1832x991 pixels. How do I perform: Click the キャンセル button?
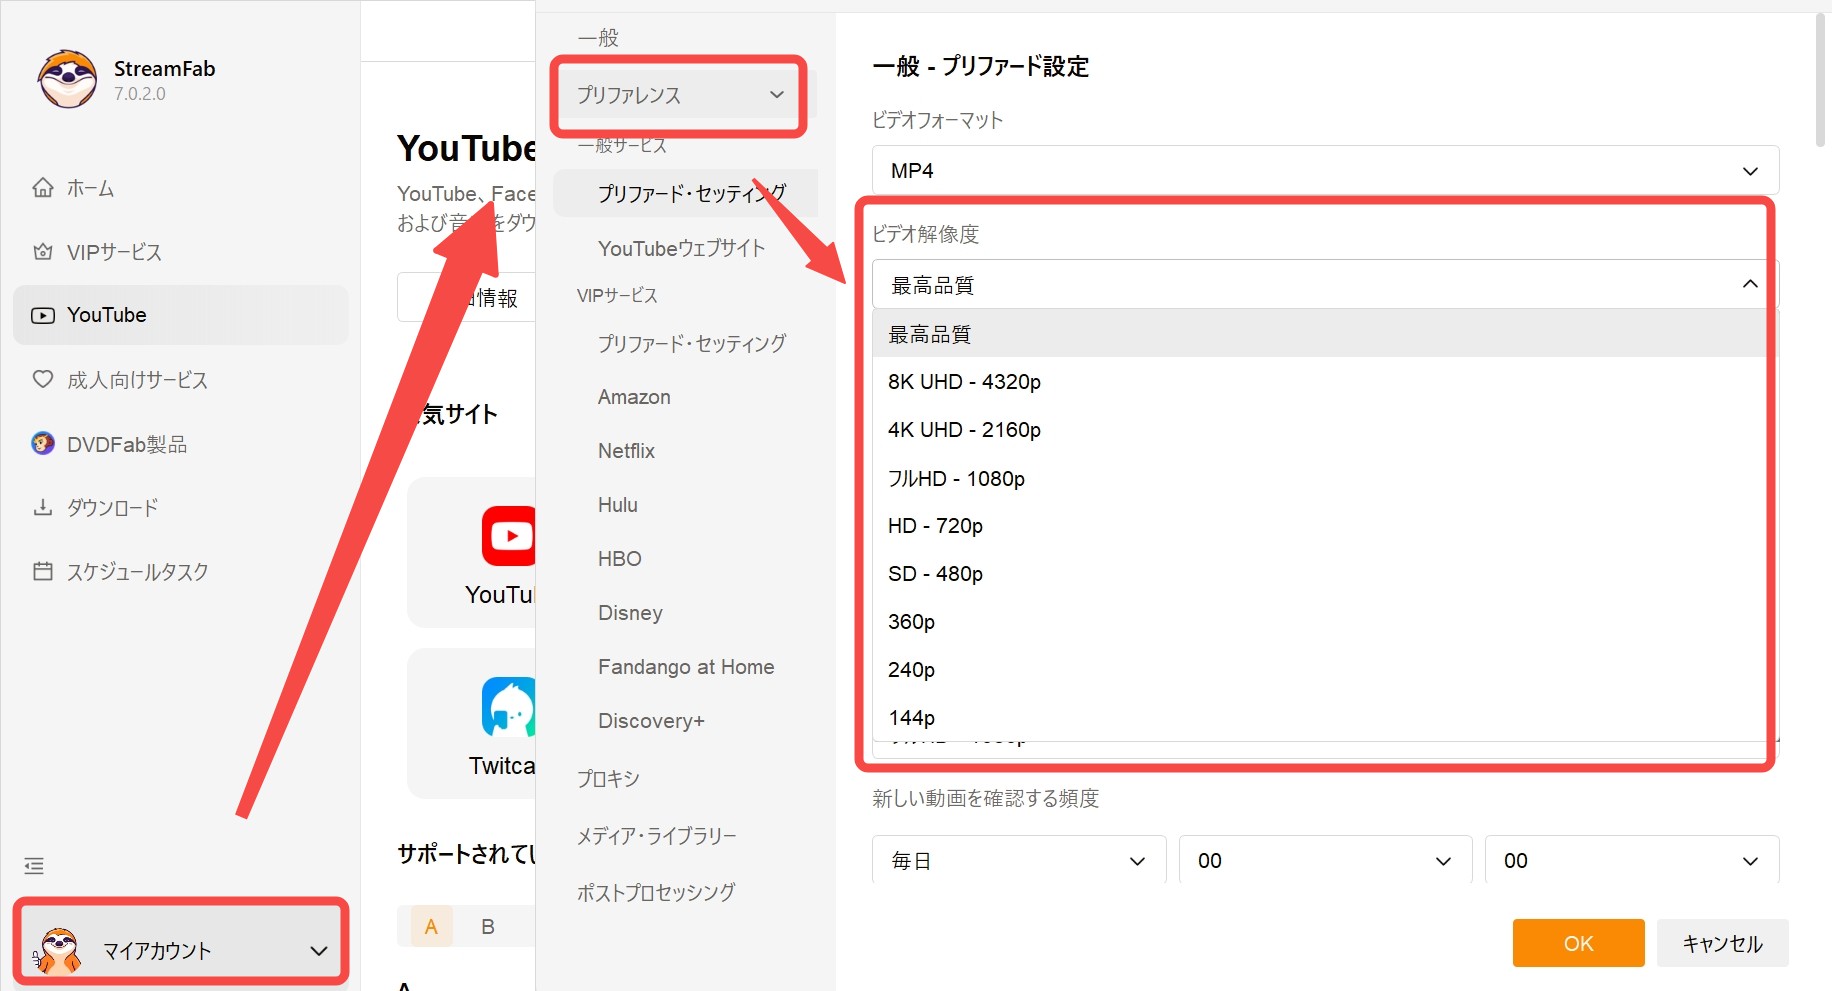click(x=1722, y=943)
